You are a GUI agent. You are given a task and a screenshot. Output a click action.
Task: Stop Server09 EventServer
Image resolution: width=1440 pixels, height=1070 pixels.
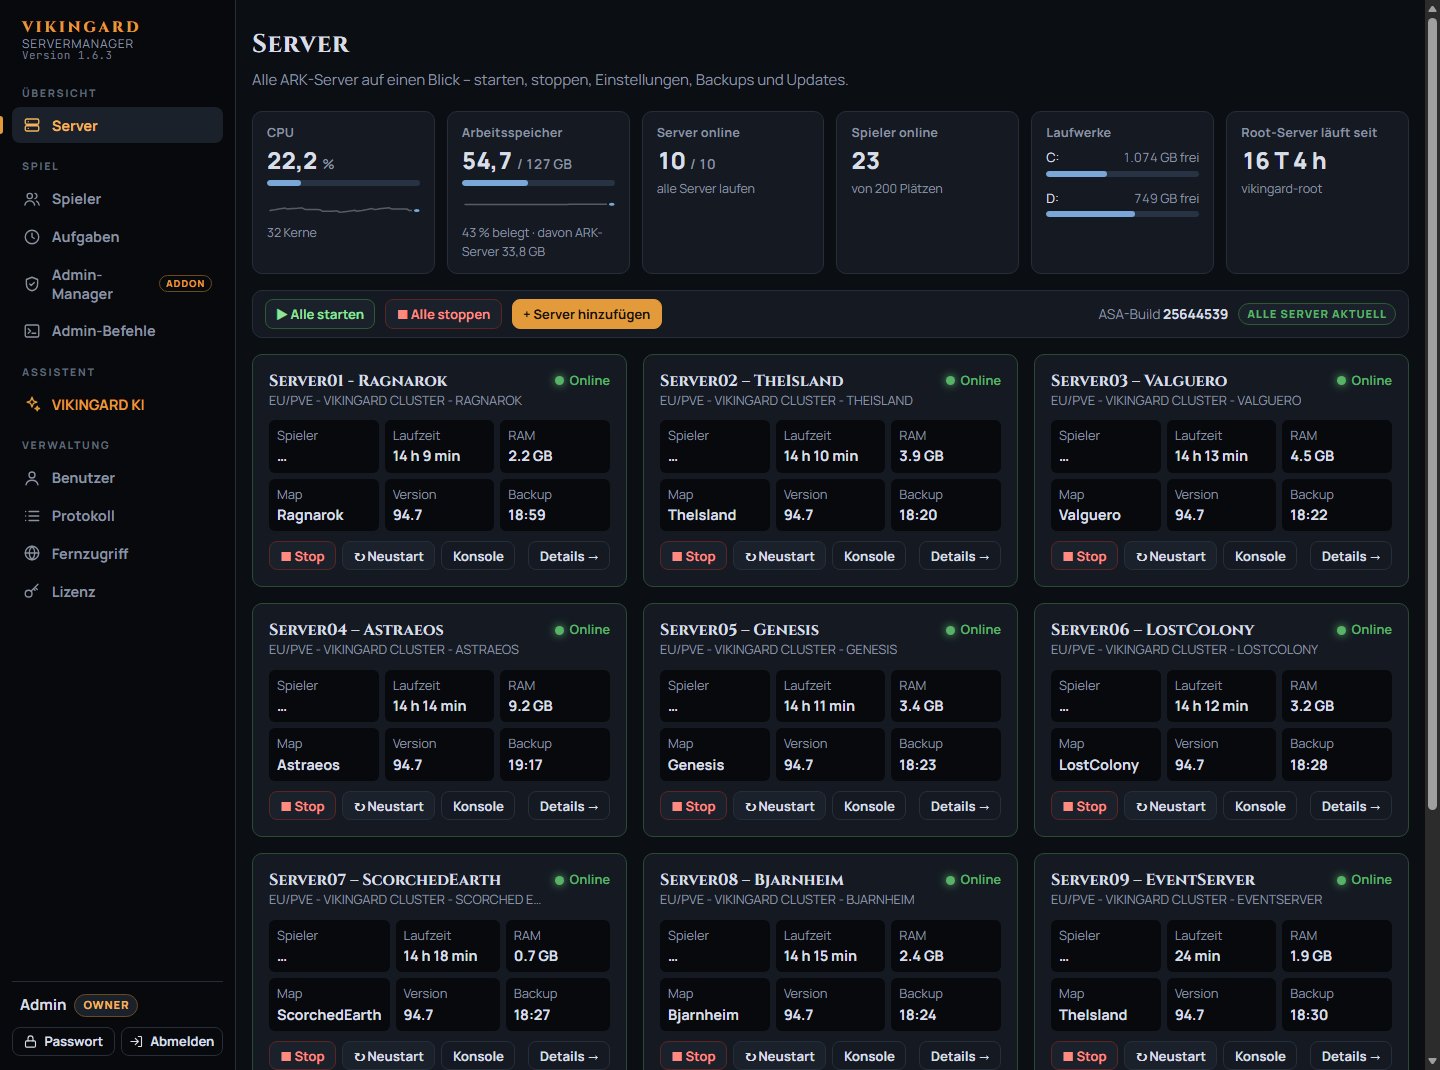click(1084, 1056)
